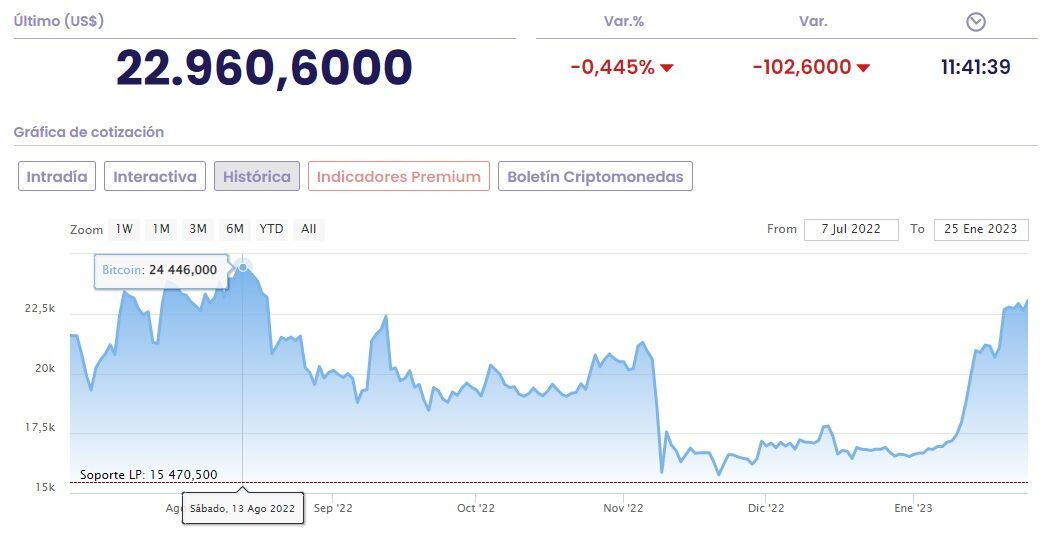Choose the 6M zoom range
The width and height of the screenshot is (1045, 533).
[235, 229]
